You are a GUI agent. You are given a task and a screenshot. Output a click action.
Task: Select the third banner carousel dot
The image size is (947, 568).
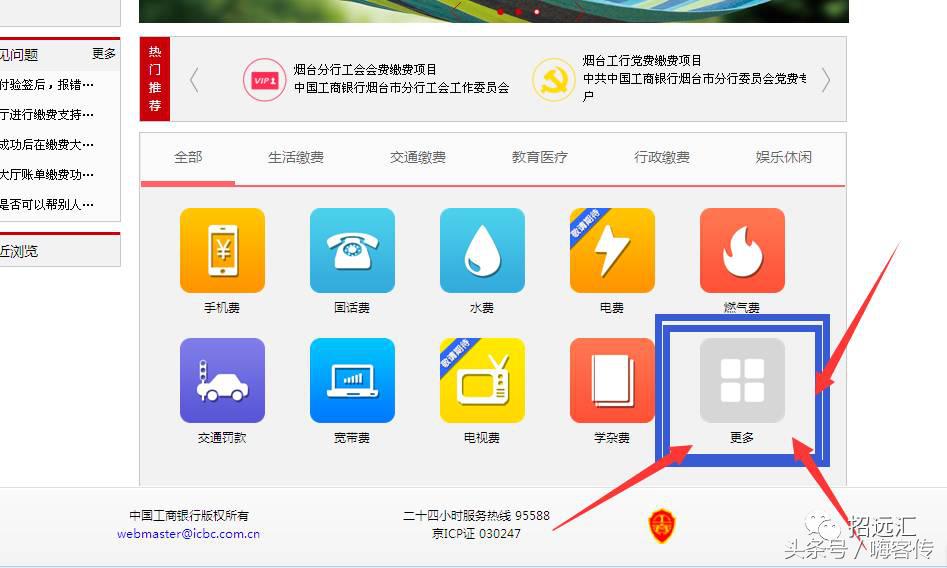click(536, 11)
